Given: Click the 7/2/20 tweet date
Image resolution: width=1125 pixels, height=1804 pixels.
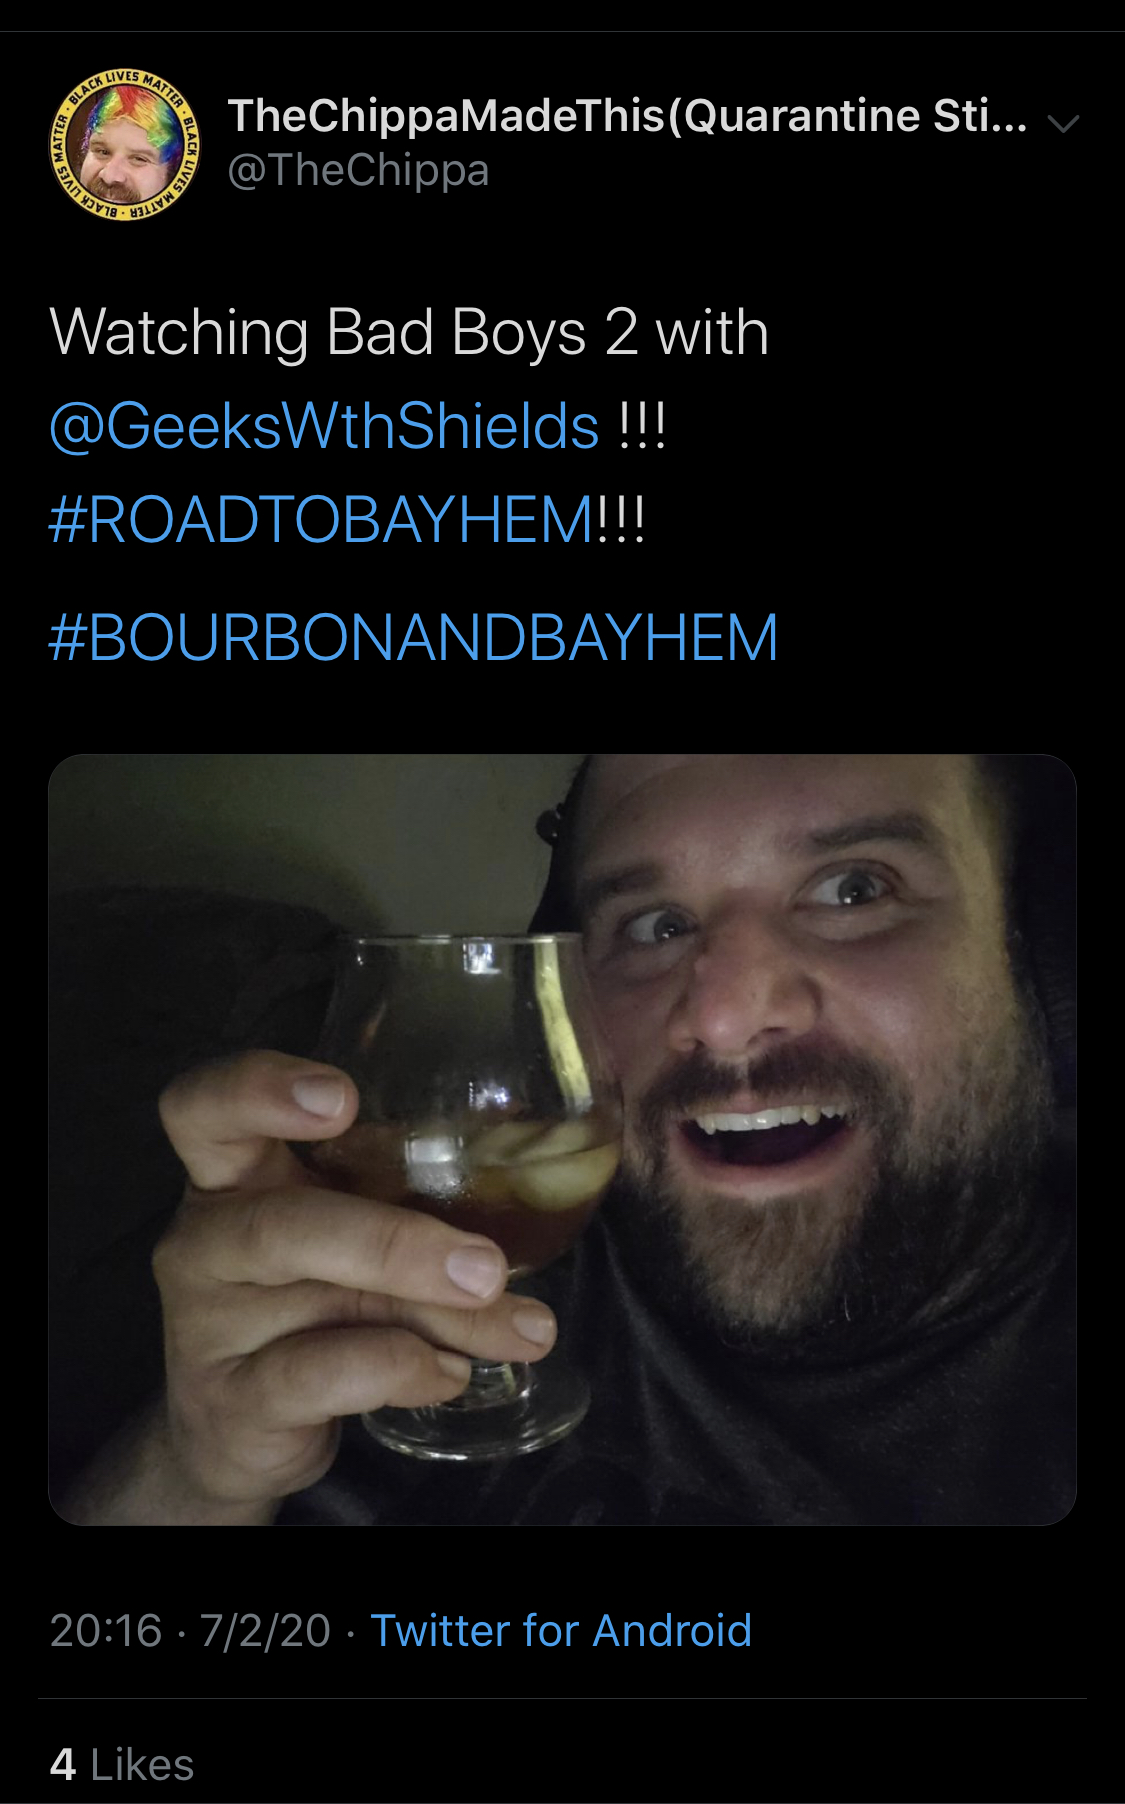Looking at the screenshot, I should (265, 1631).
